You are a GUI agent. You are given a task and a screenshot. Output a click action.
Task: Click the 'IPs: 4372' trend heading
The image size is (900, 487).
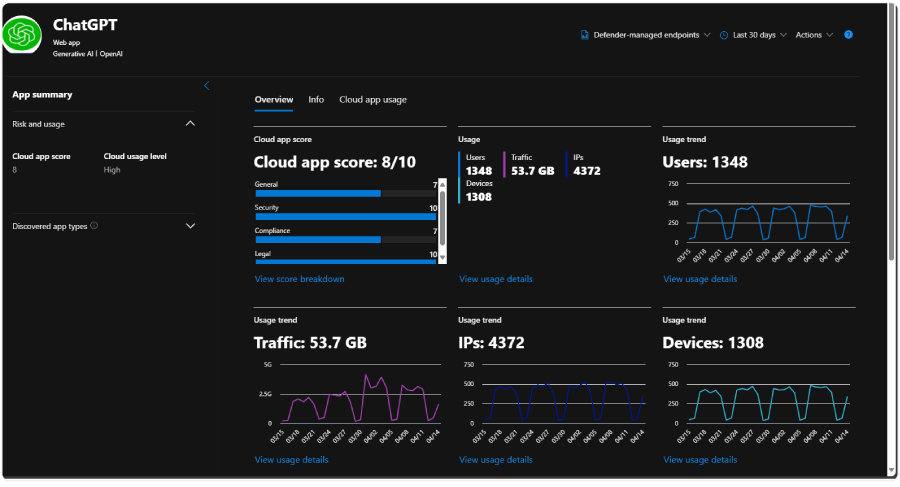coord(491,343)
